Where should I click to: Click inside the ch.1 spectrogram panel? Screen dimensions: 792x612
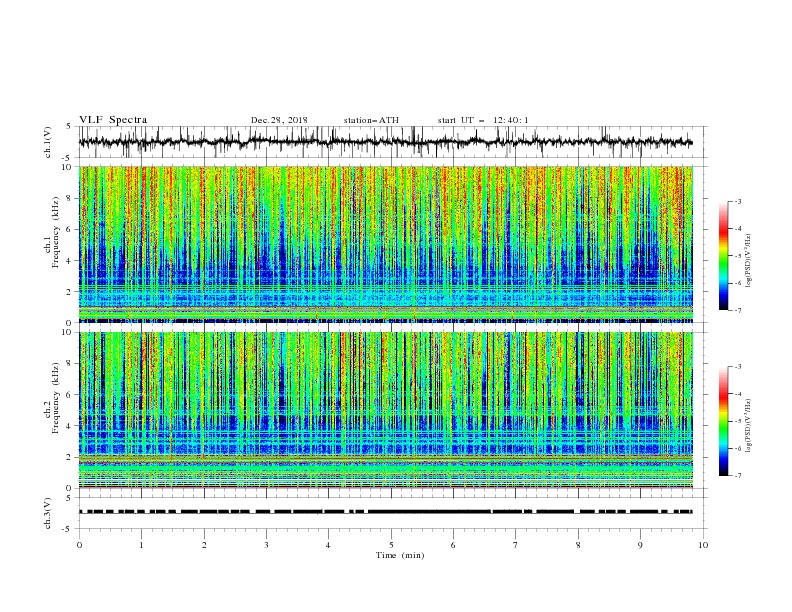(x=386, y=244)
